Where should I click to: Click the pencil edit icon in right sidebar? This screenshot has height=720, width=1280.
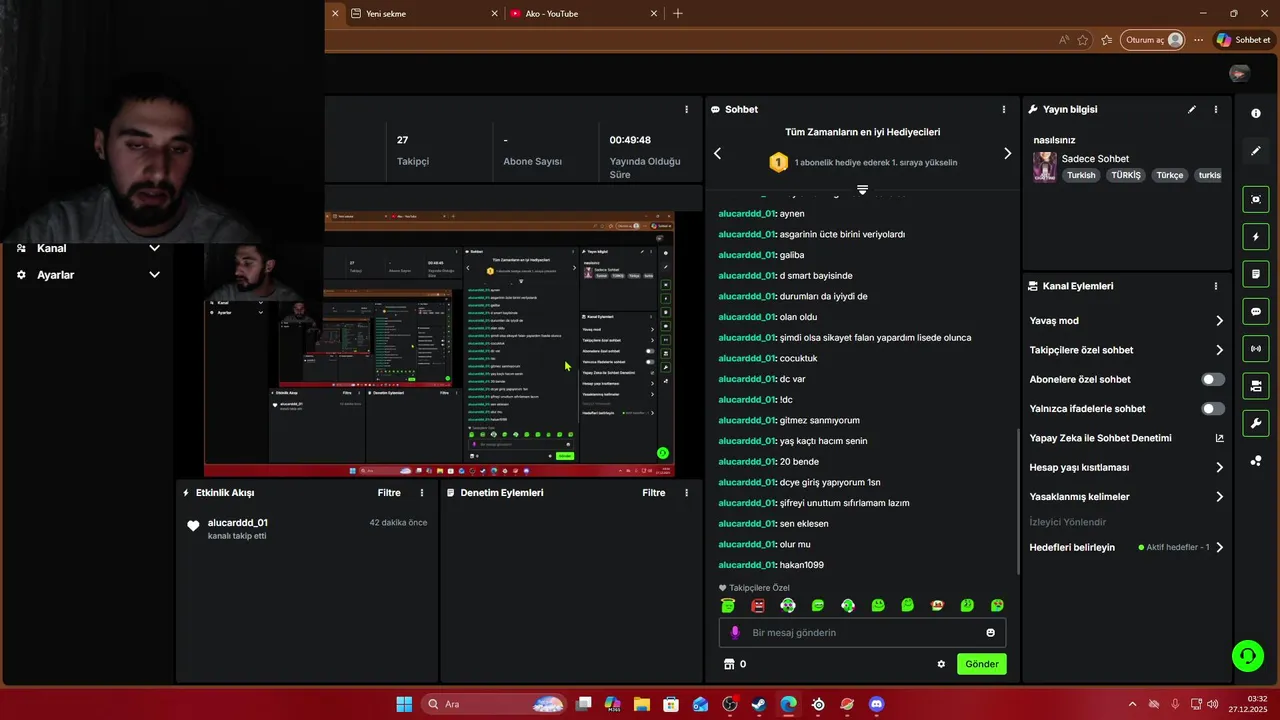point(1256,151)
